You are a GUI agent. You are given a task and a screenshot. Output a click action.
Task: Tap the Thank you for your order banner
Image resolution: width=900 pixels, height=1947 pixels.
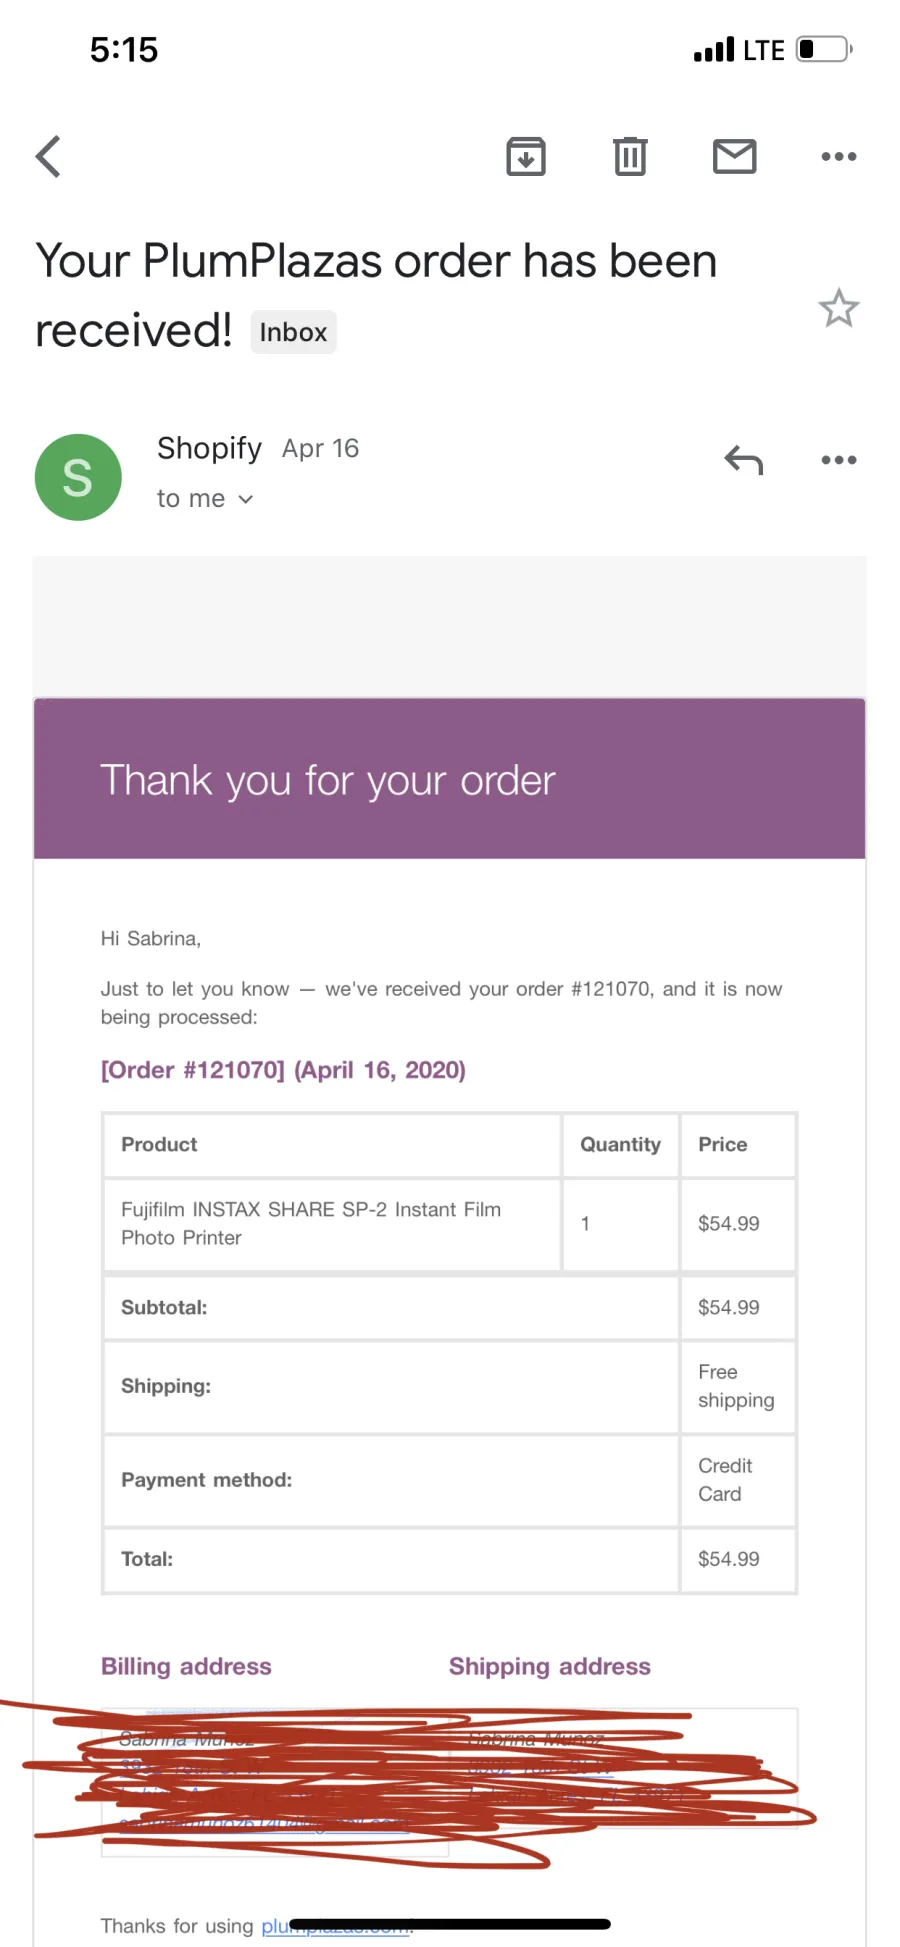pos(449,779)
